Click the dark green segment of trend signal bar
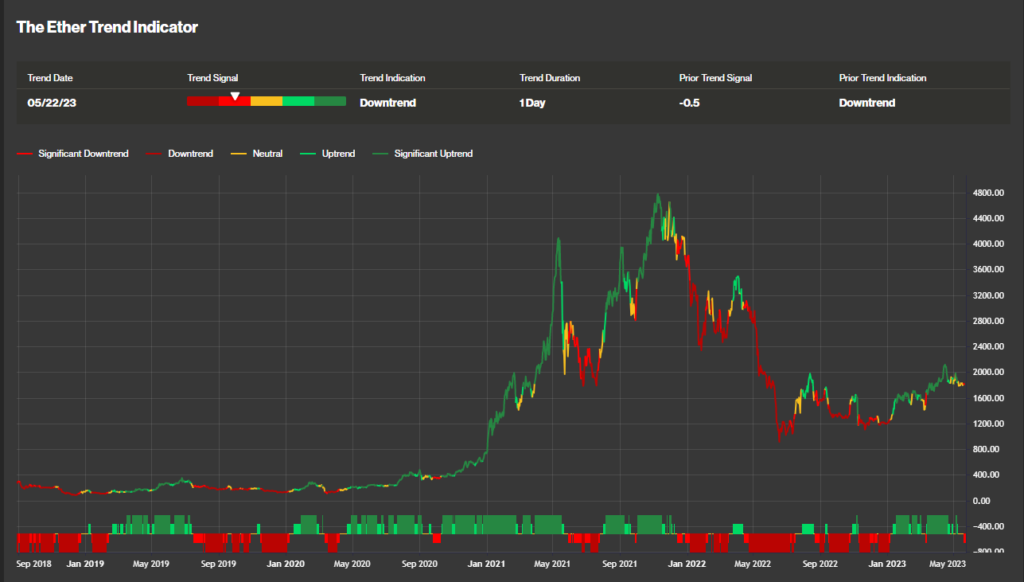This screenshot has height=582, width=1024. pyautogui.click(x=330, y=101)
